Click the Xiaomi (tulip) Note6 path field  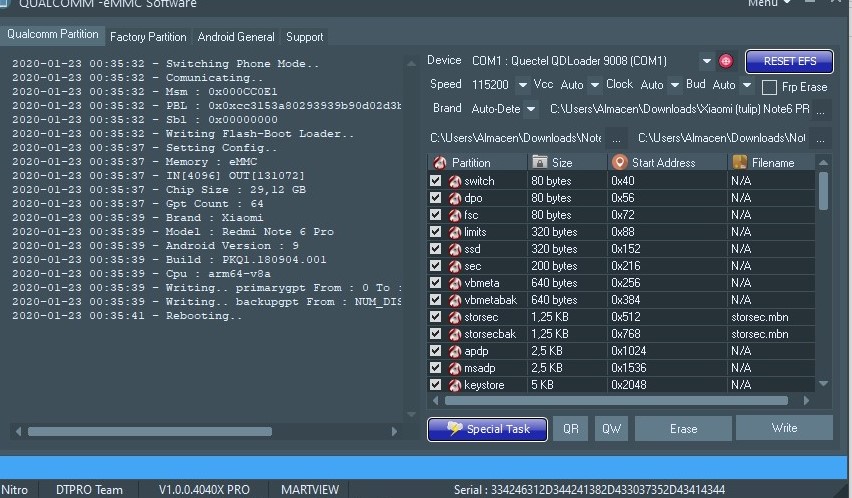point(680,109)
